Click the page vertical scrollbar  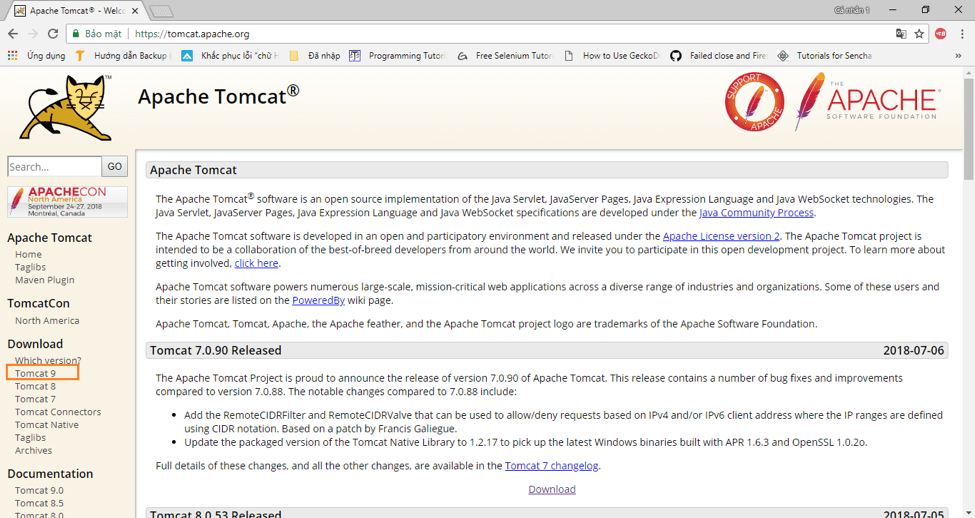click(967, 300)
